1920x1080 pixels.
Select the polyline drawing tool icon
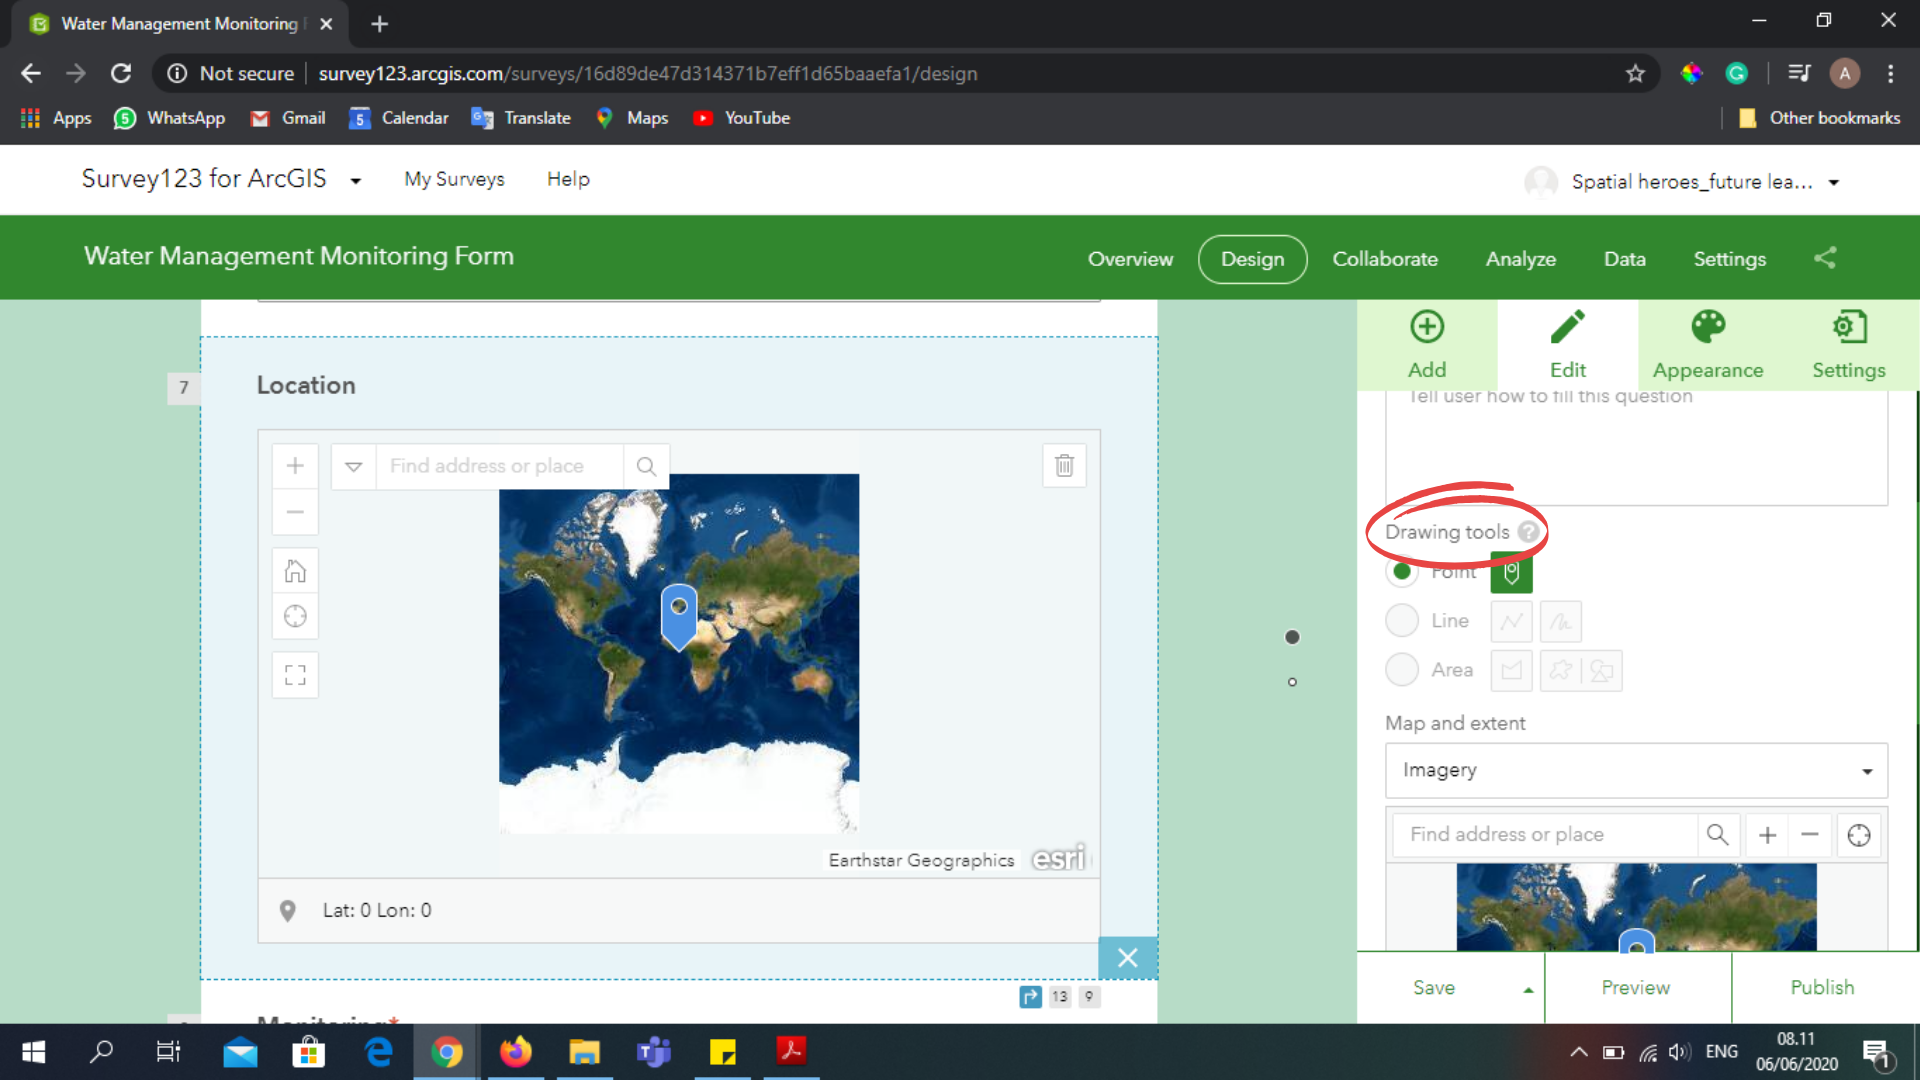pyautogui.click(x=1511, y=621)
